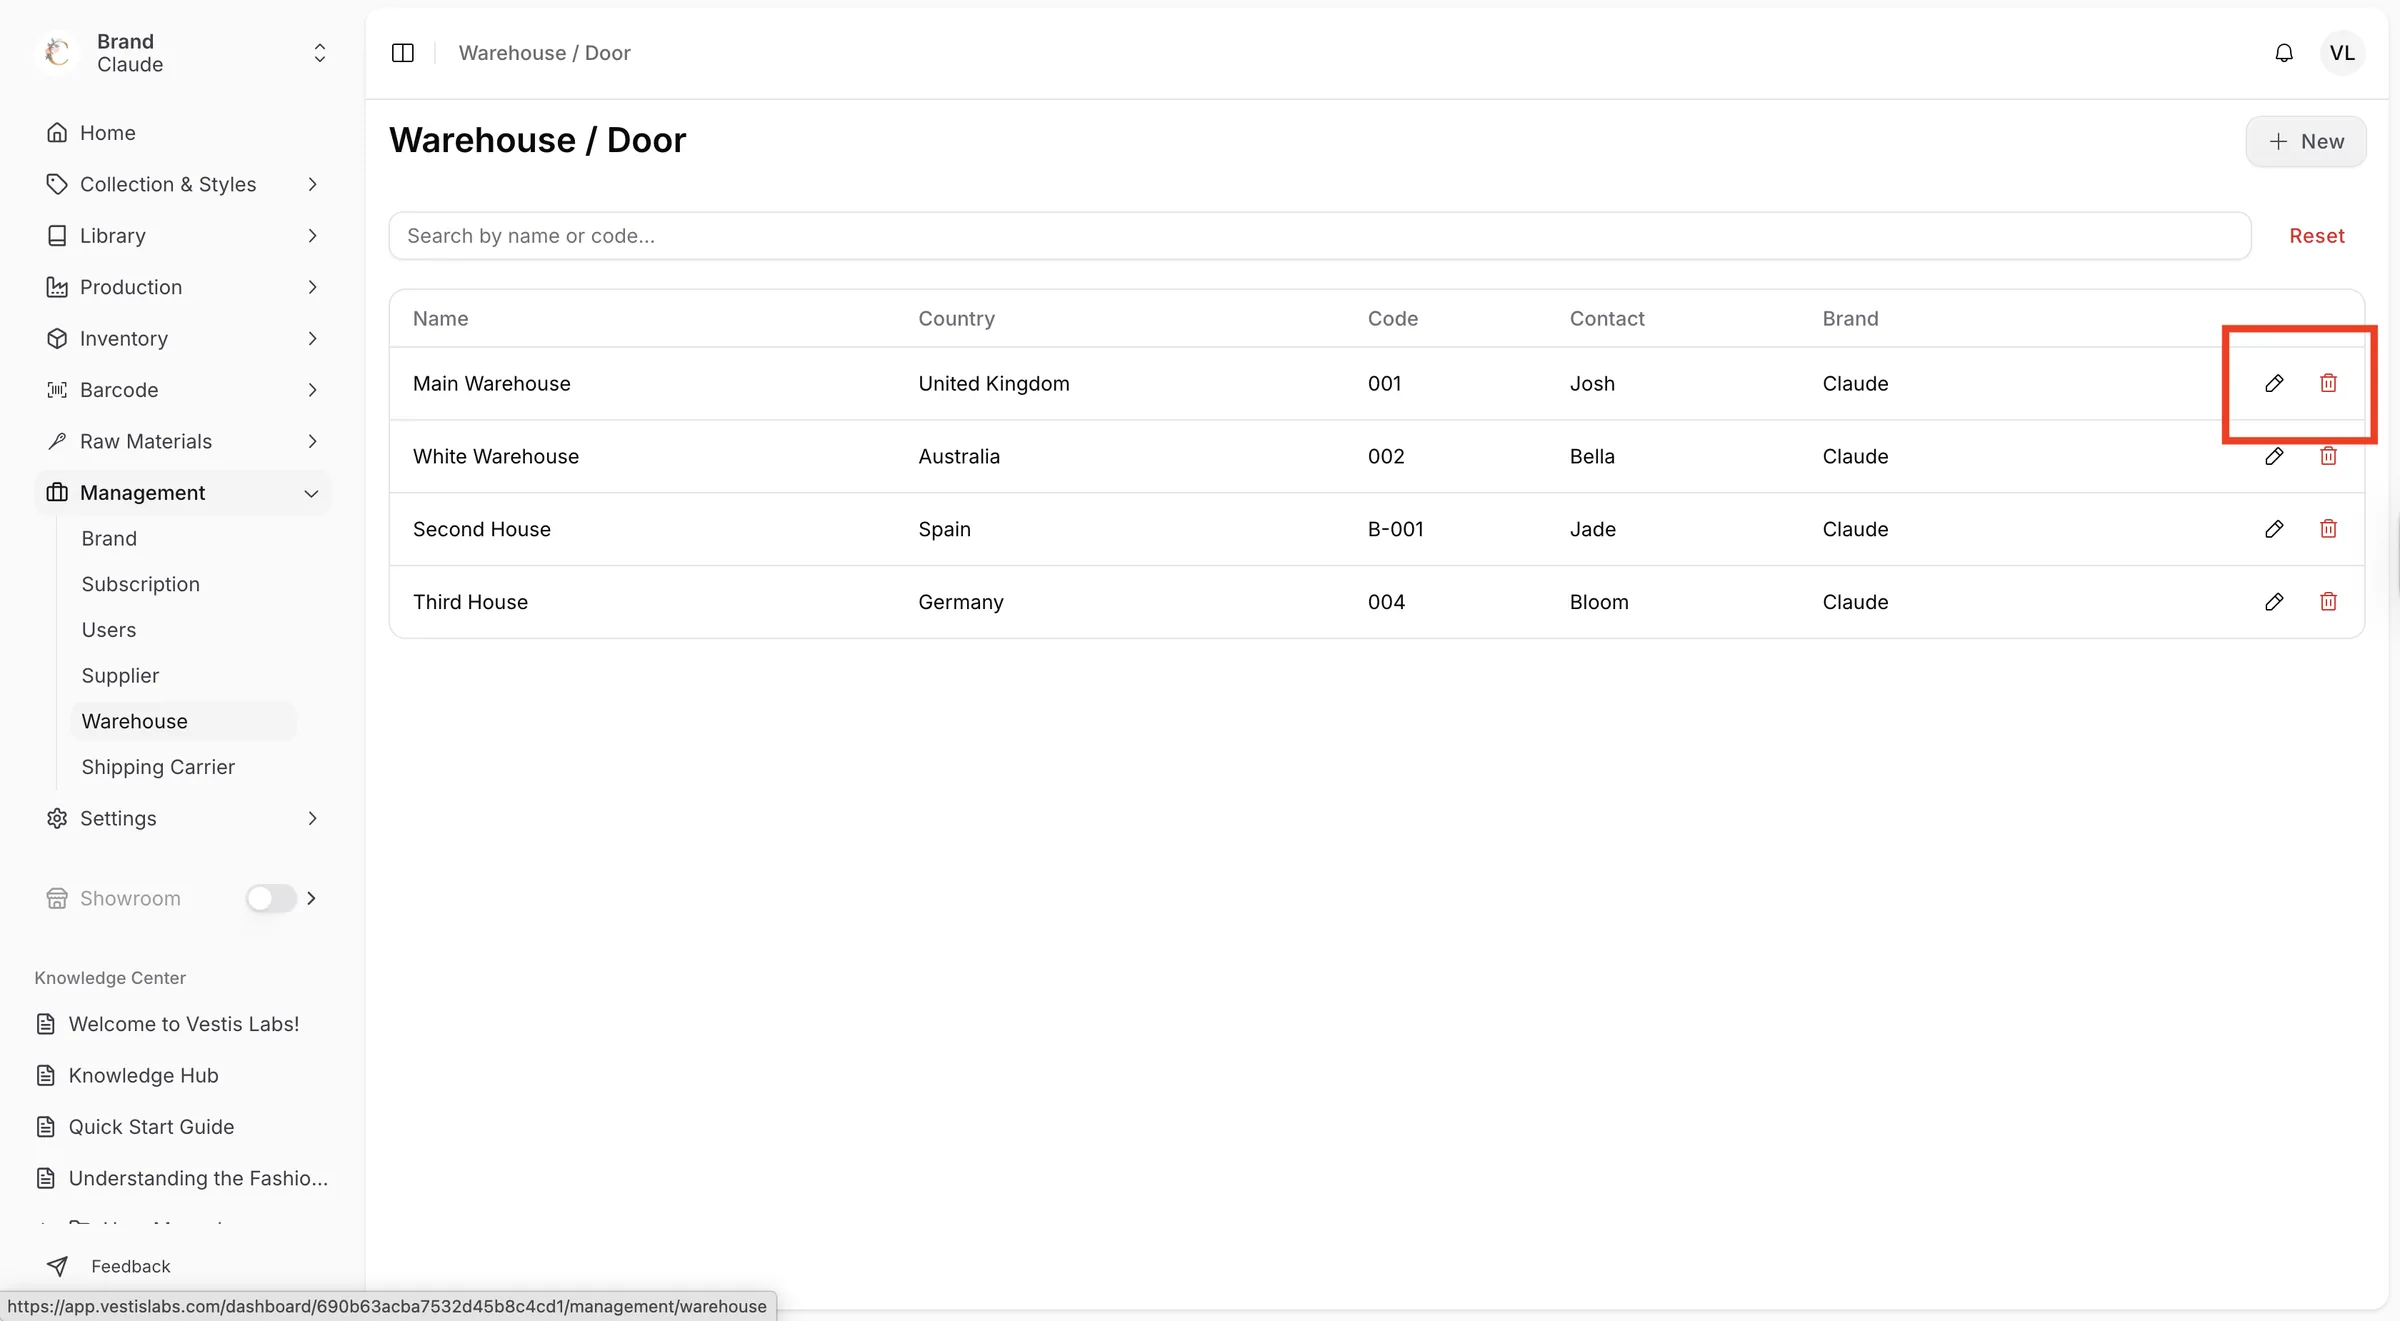Expand the Settings menu

[182, 818]
